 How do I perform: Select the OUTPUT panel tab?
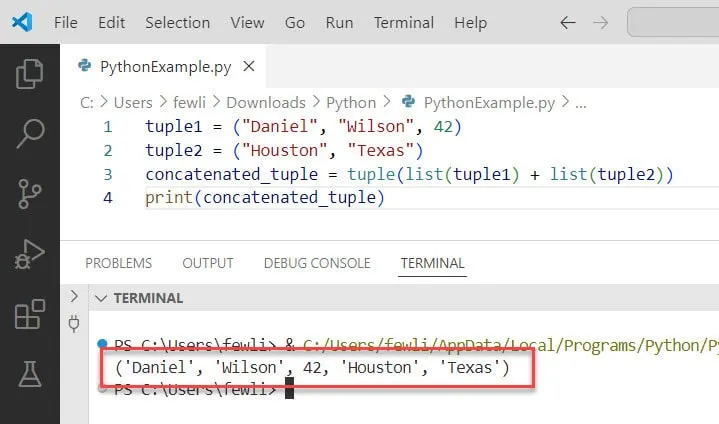tap(208, 263)
